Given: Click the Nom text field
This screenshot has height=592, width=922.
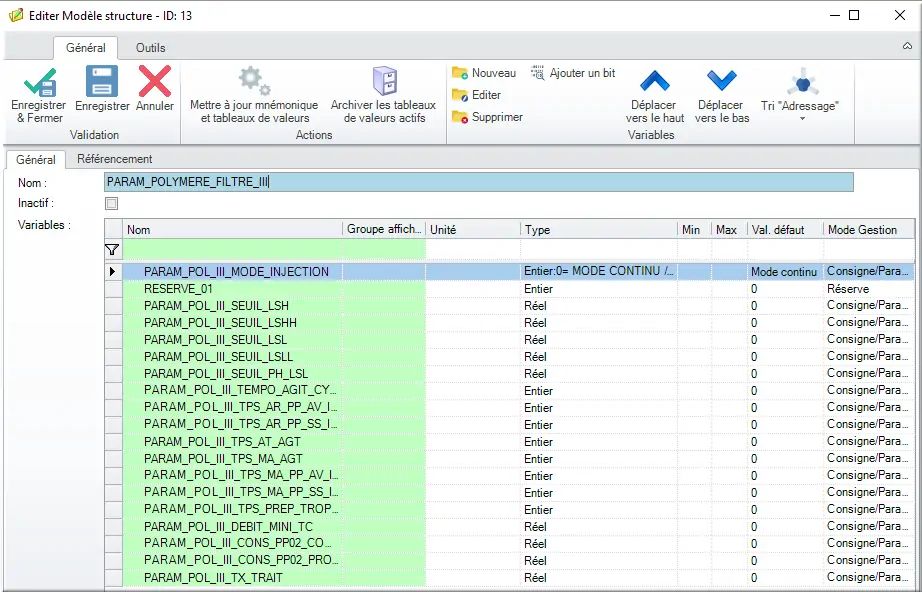Looking at the screenshot, I should point(479,182).
